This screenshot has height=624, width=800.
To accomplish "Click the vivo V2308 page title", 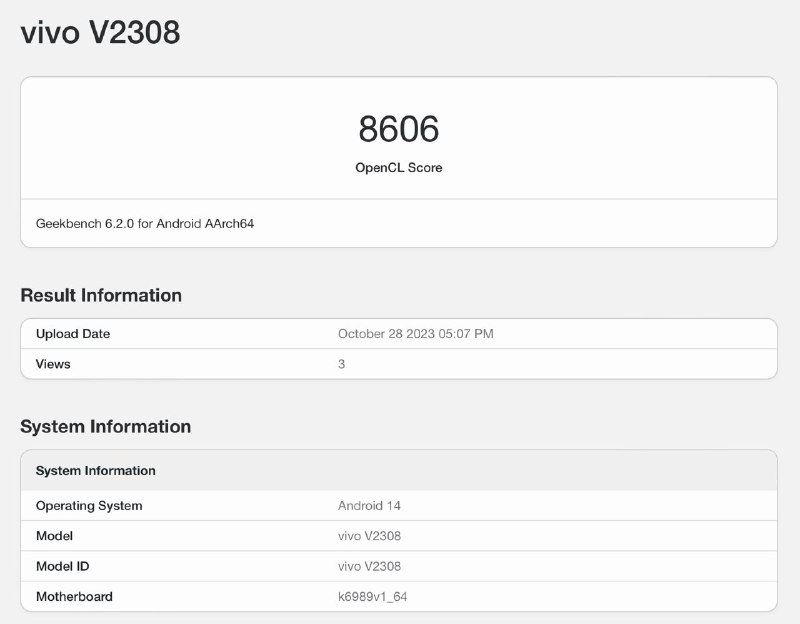I will 100,33.
